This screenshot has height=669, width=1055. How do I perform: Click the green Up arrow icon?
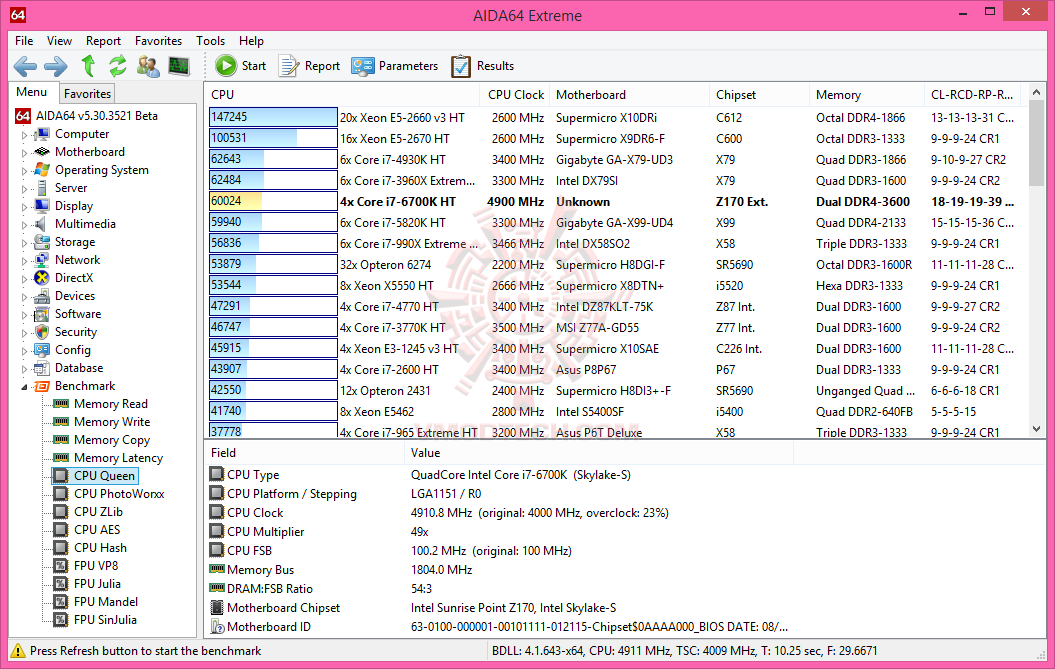pos(88,66)
